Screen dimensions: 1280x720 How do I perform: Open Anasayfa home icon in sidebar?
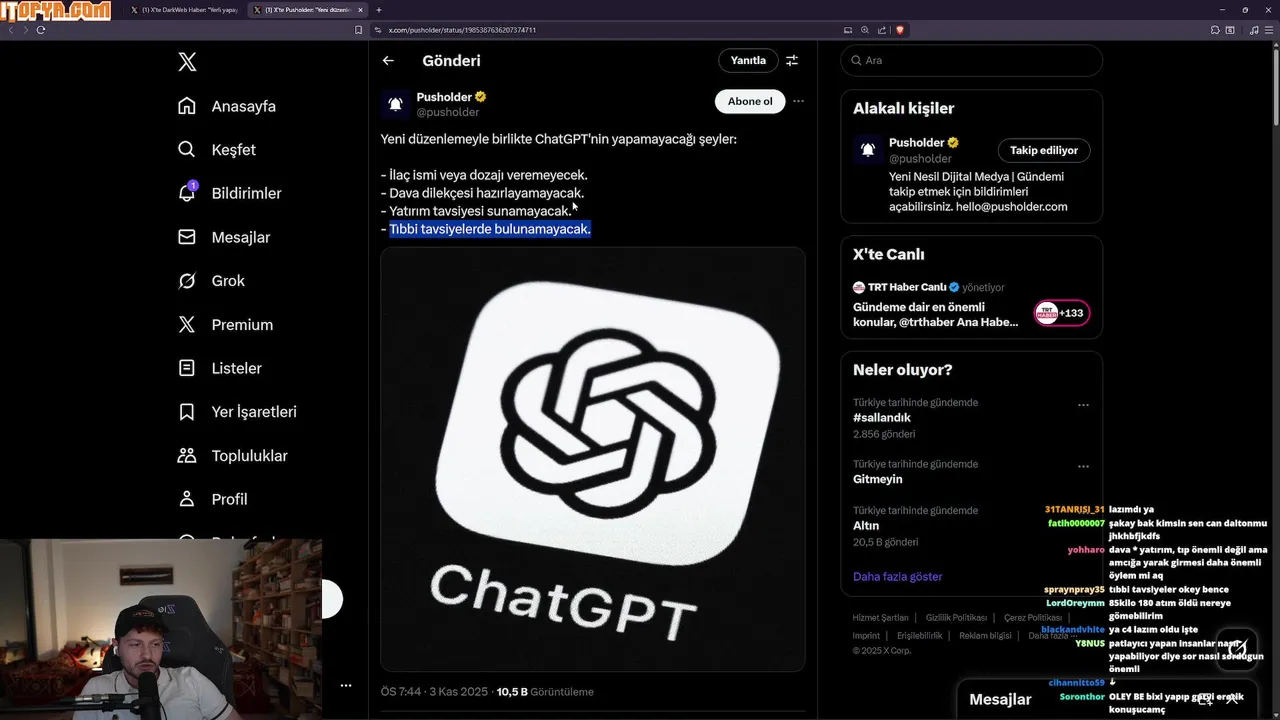pyautogui.click(x=187, y=106)
